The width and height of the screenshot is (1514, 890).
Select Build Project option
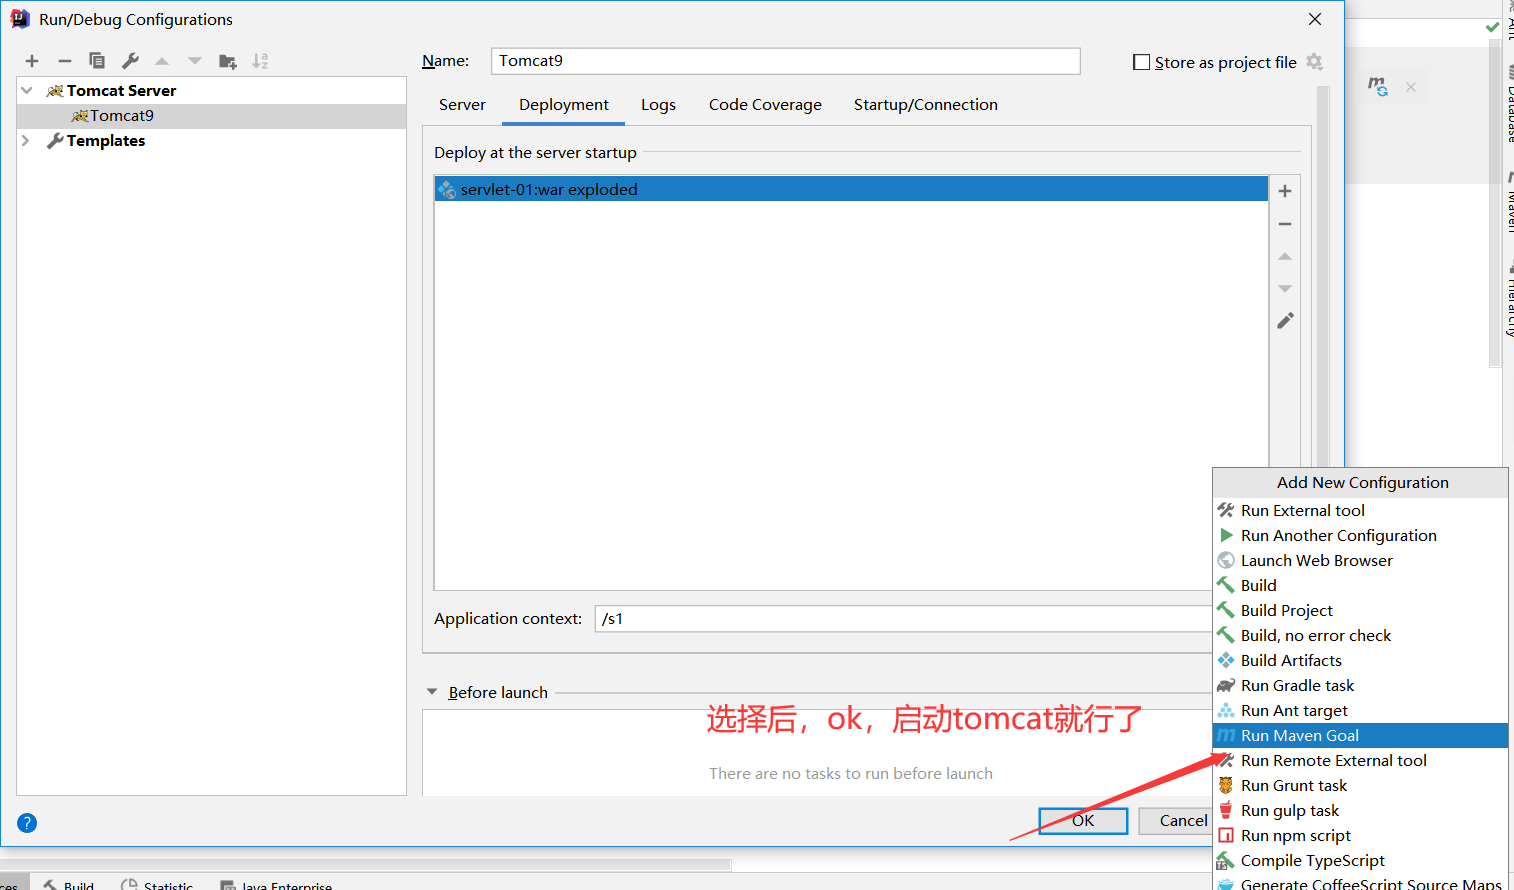(x=1360, y=611)
